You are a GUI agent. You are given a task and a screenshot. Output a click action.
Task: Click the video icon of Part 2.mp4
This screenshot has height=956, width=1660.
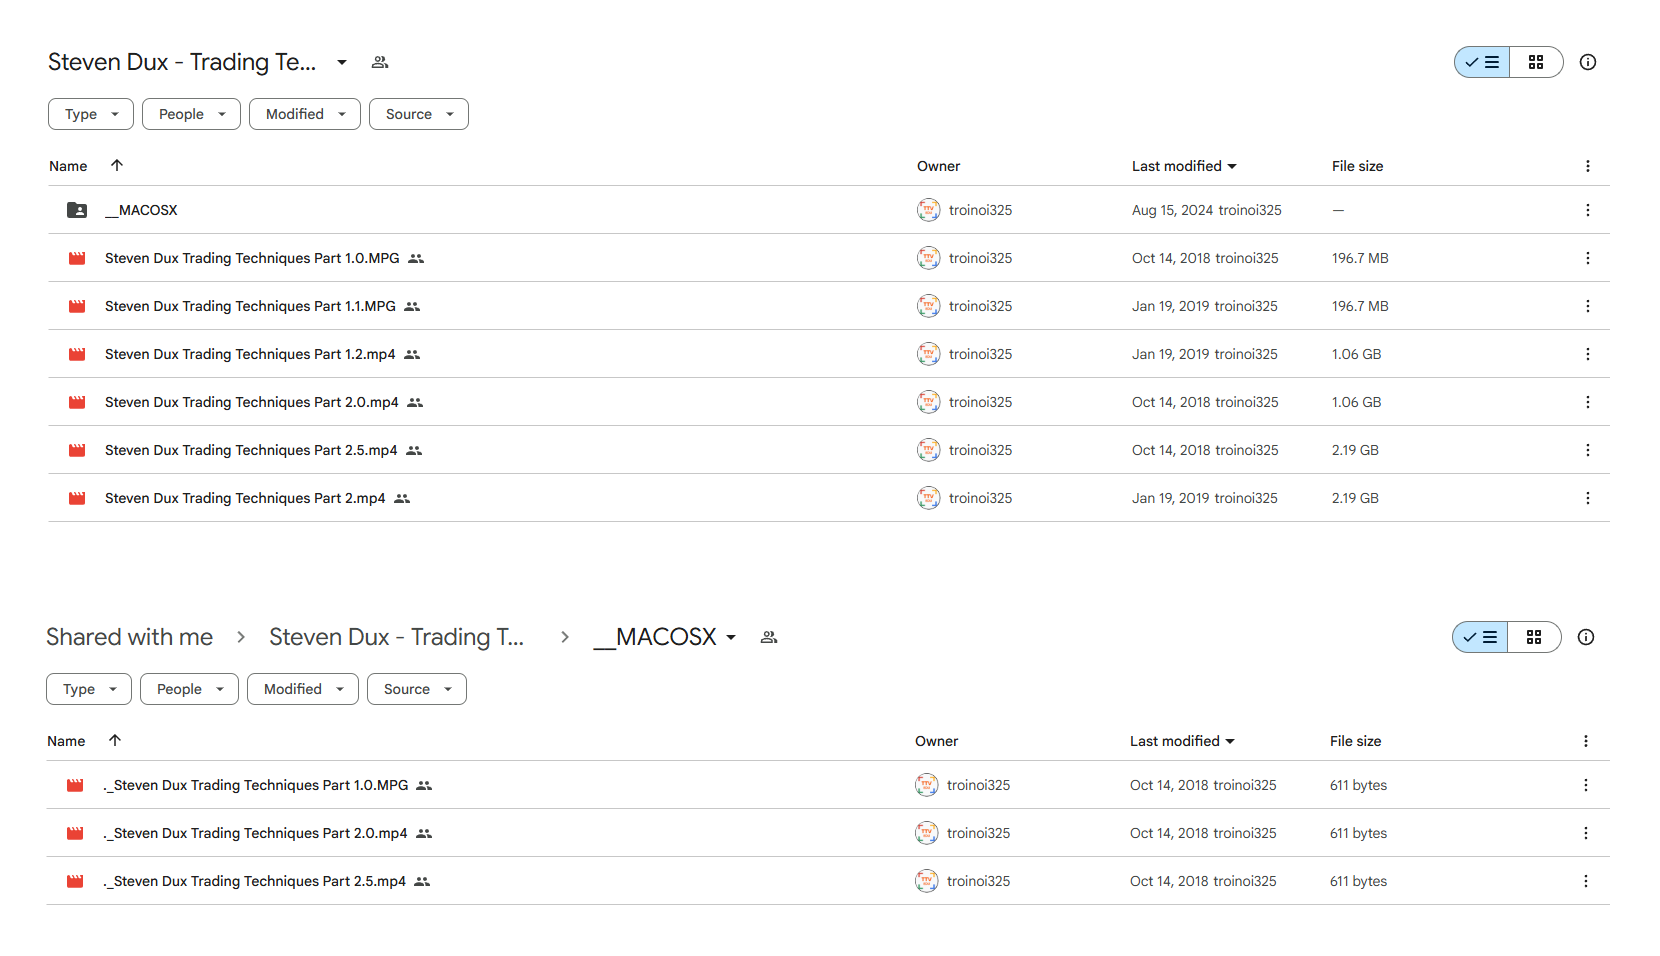[x=77, y=498]
